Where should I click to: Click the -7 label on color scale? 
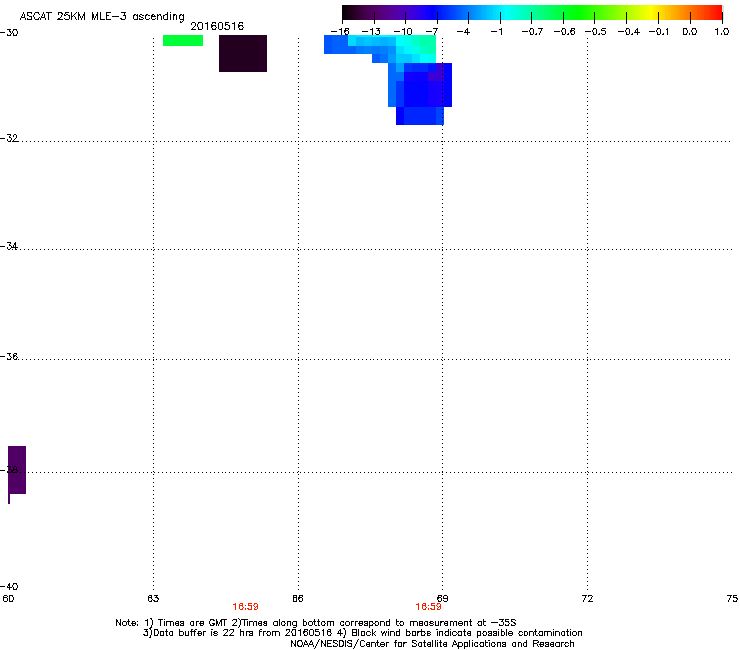(x=432, y=32)
